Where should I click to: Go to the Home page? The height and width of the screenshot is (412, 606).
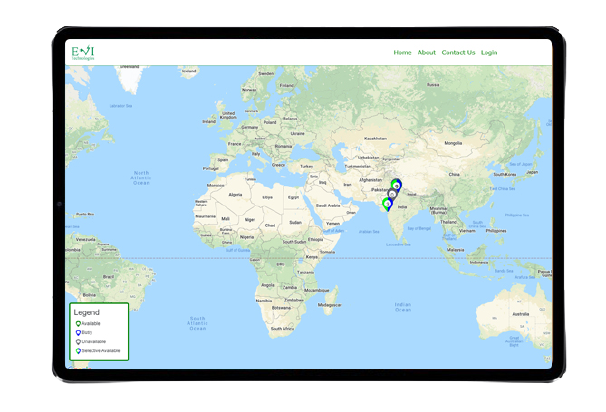pos(402,52)
